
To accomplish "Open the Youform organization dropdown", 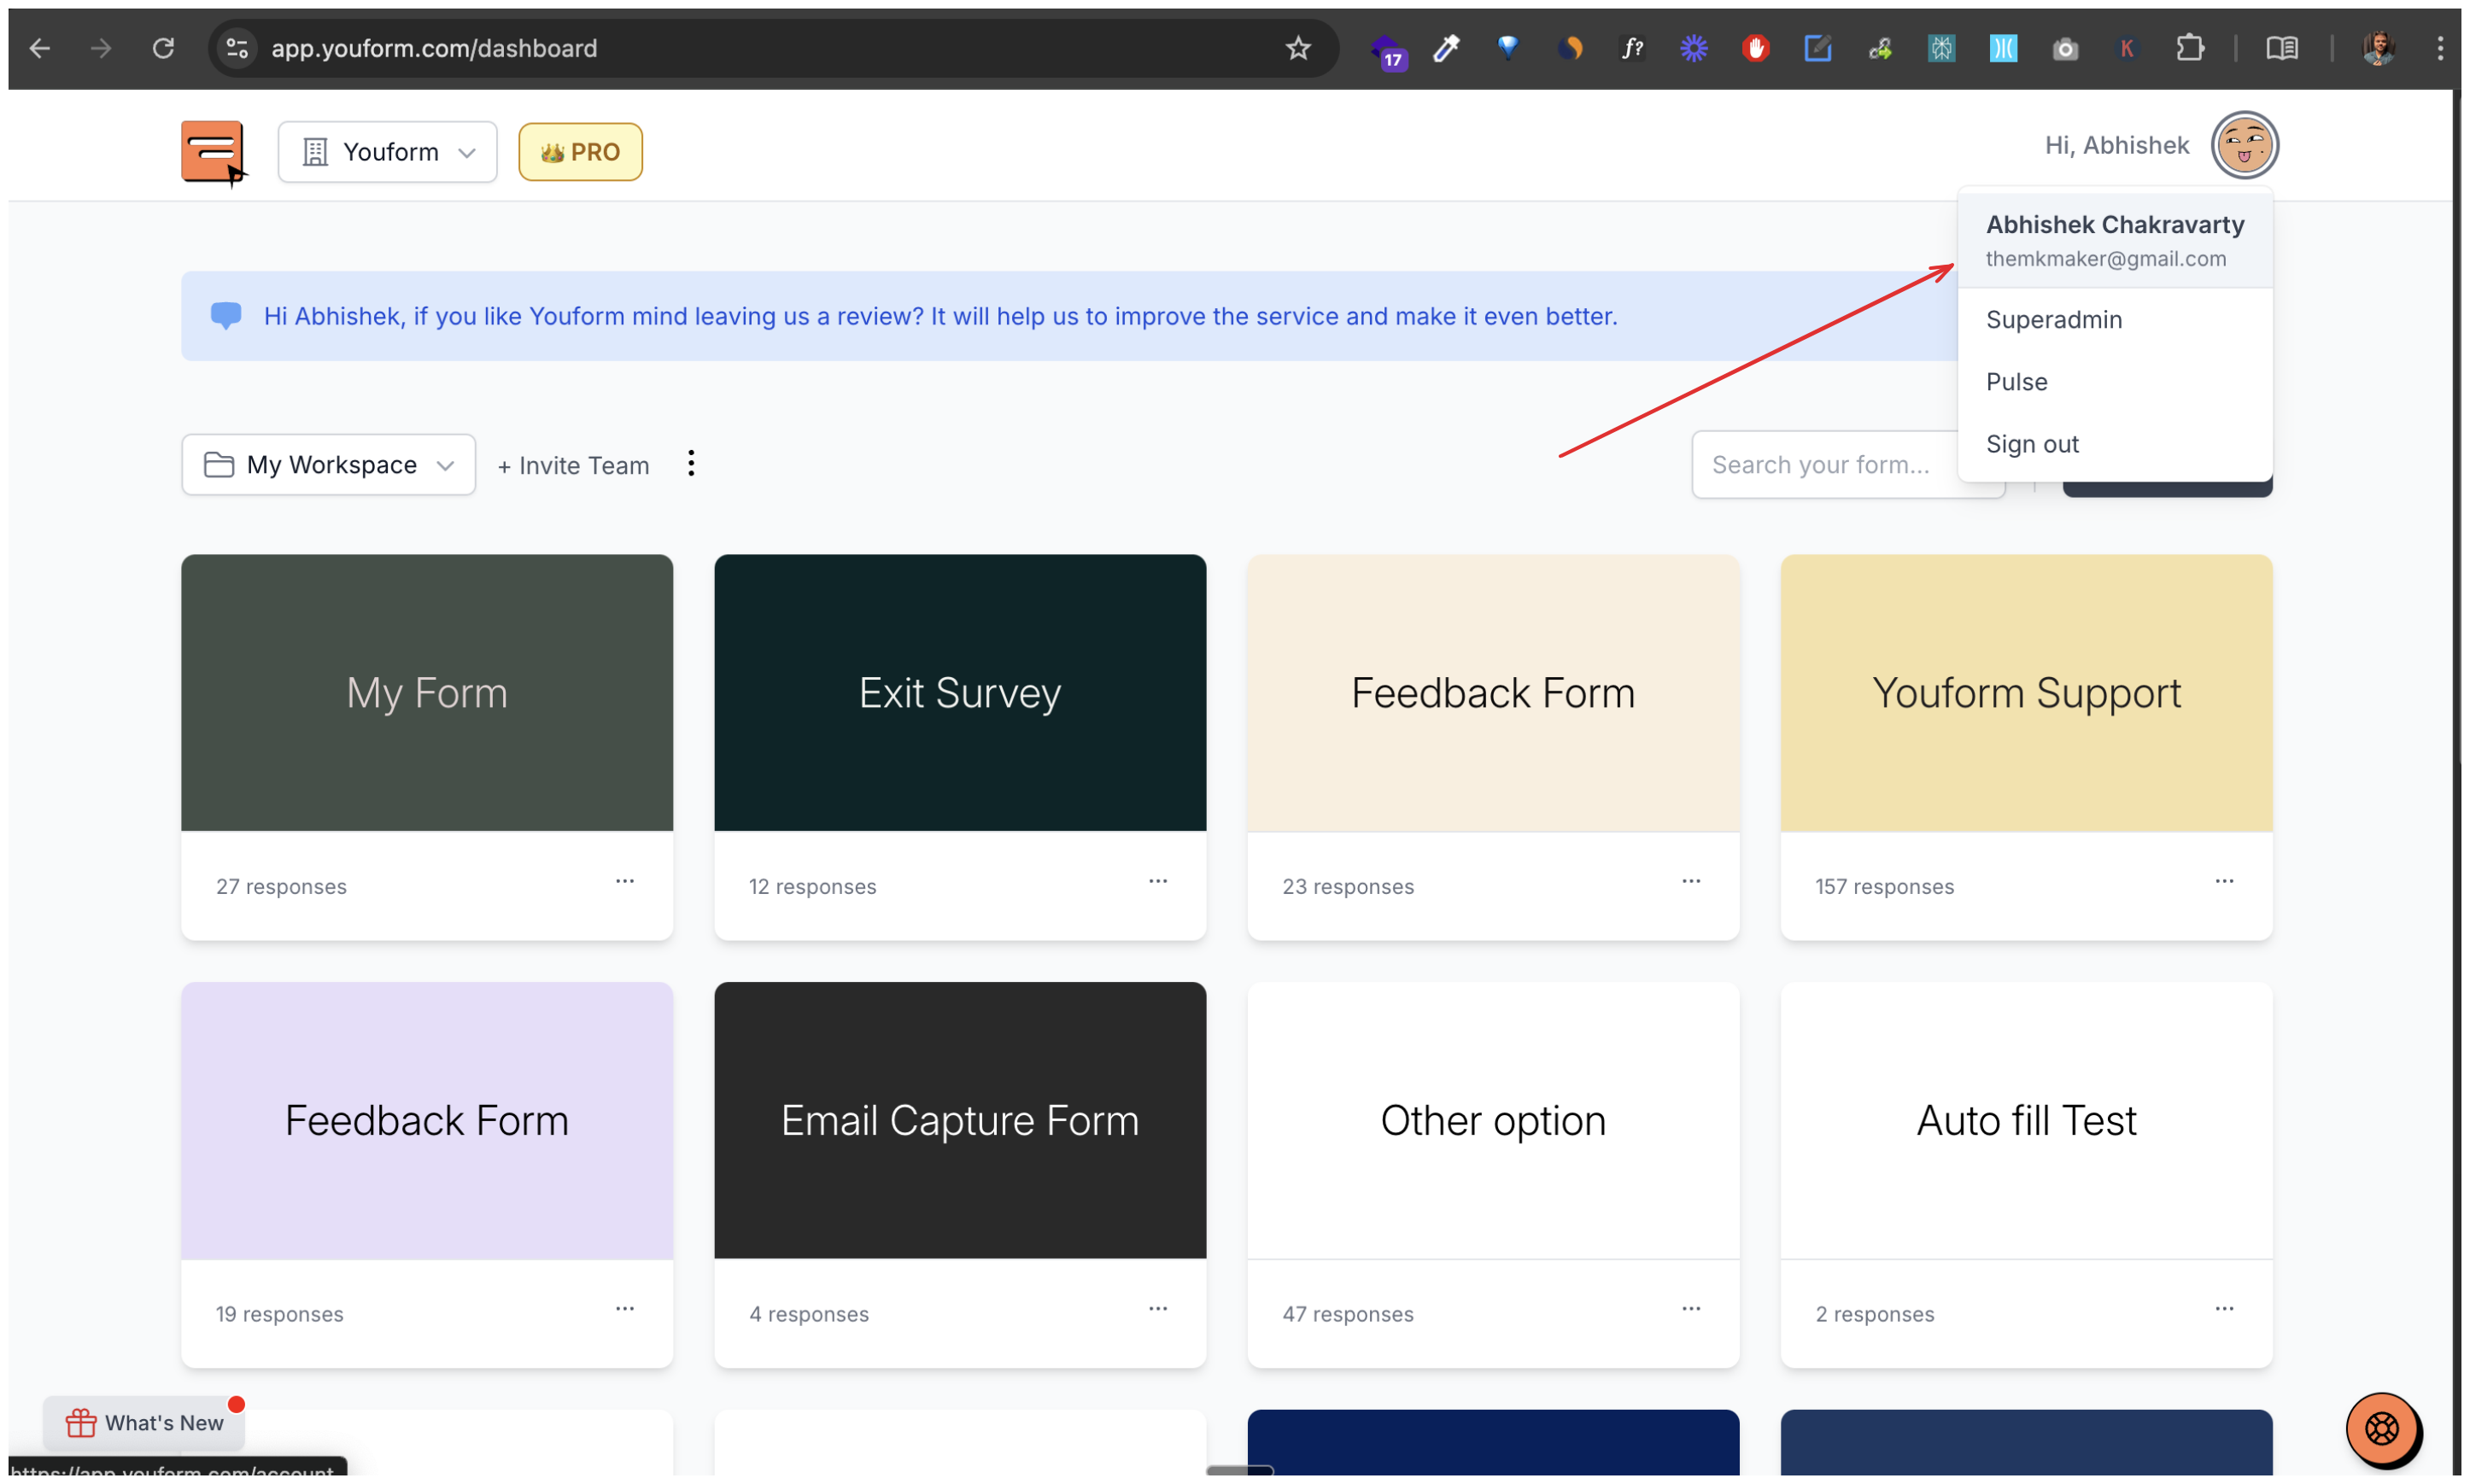I will pos(388,152).
